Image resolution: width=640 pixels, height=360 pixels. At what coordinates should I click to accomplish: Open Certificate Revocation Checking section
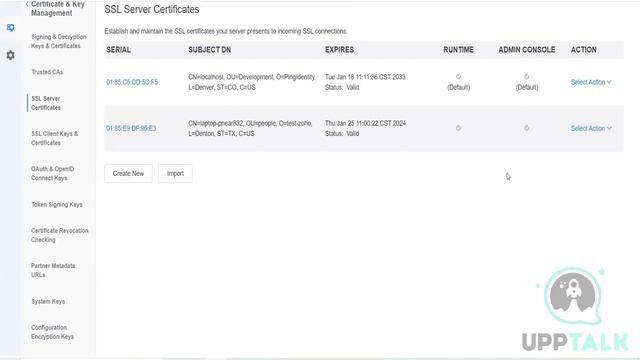(60, 235)
